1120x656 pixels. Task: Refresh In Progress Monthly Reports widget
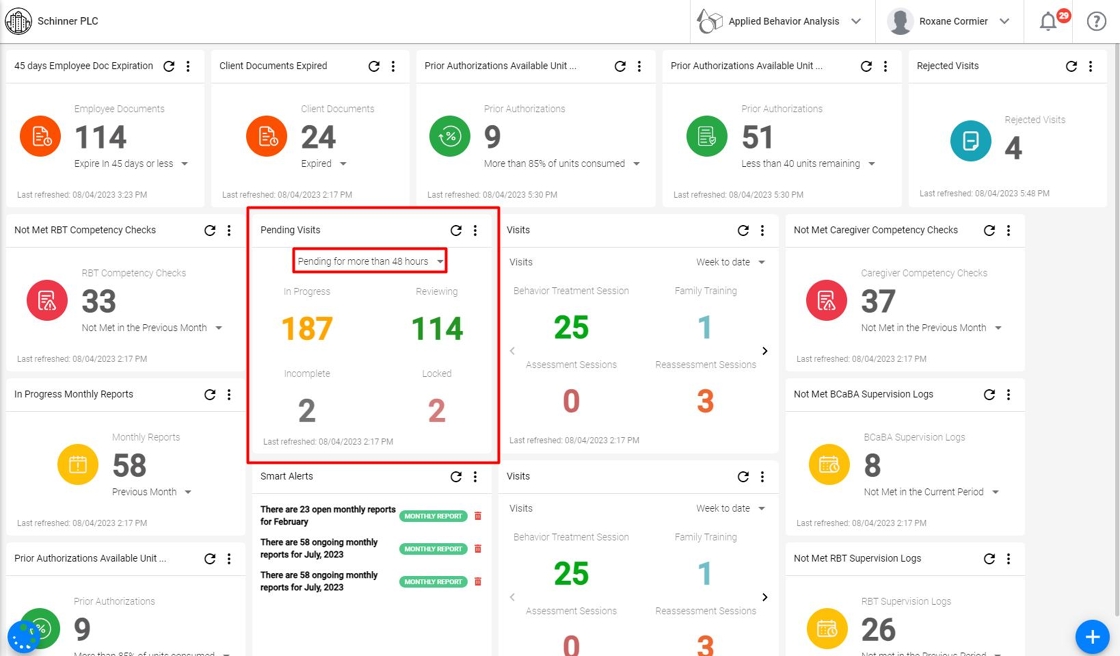click(x=210, y=394)
